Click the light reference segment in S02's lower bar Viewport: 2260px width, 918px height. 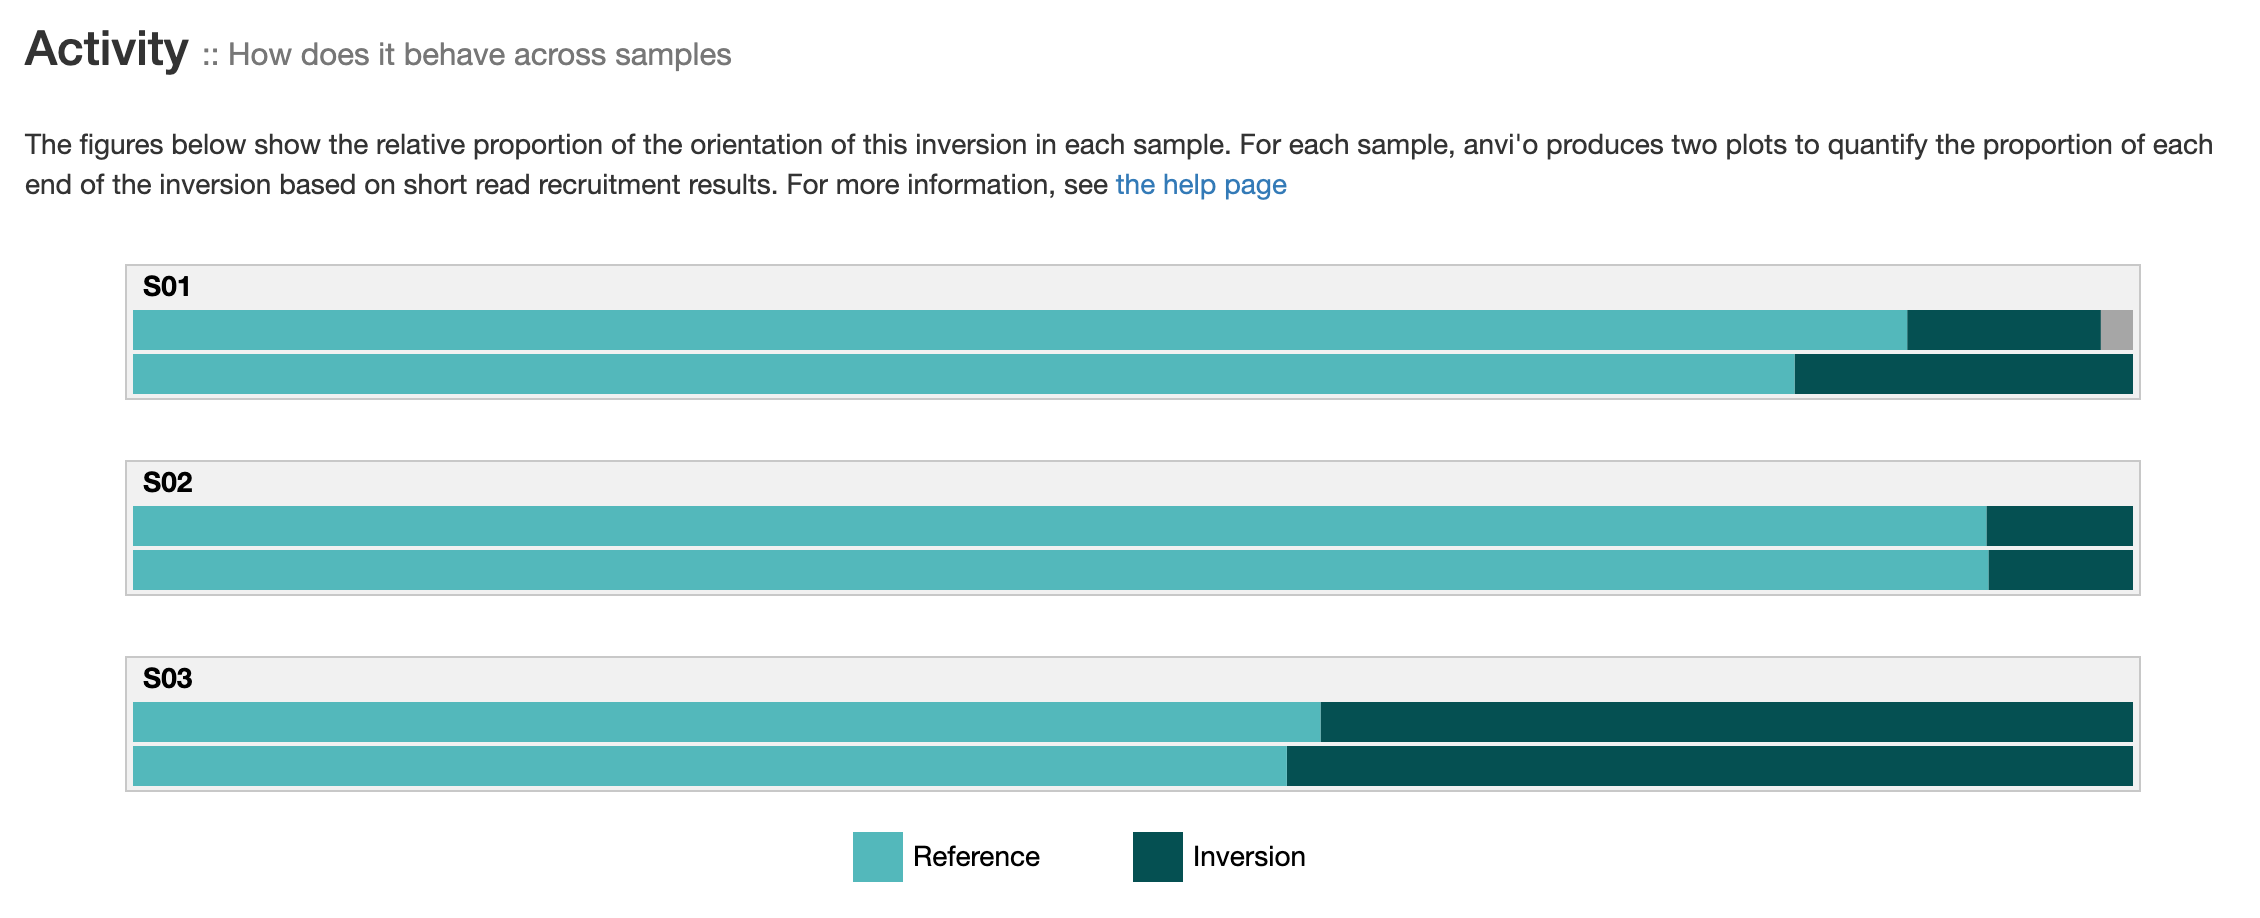[x=1060, y=570]
